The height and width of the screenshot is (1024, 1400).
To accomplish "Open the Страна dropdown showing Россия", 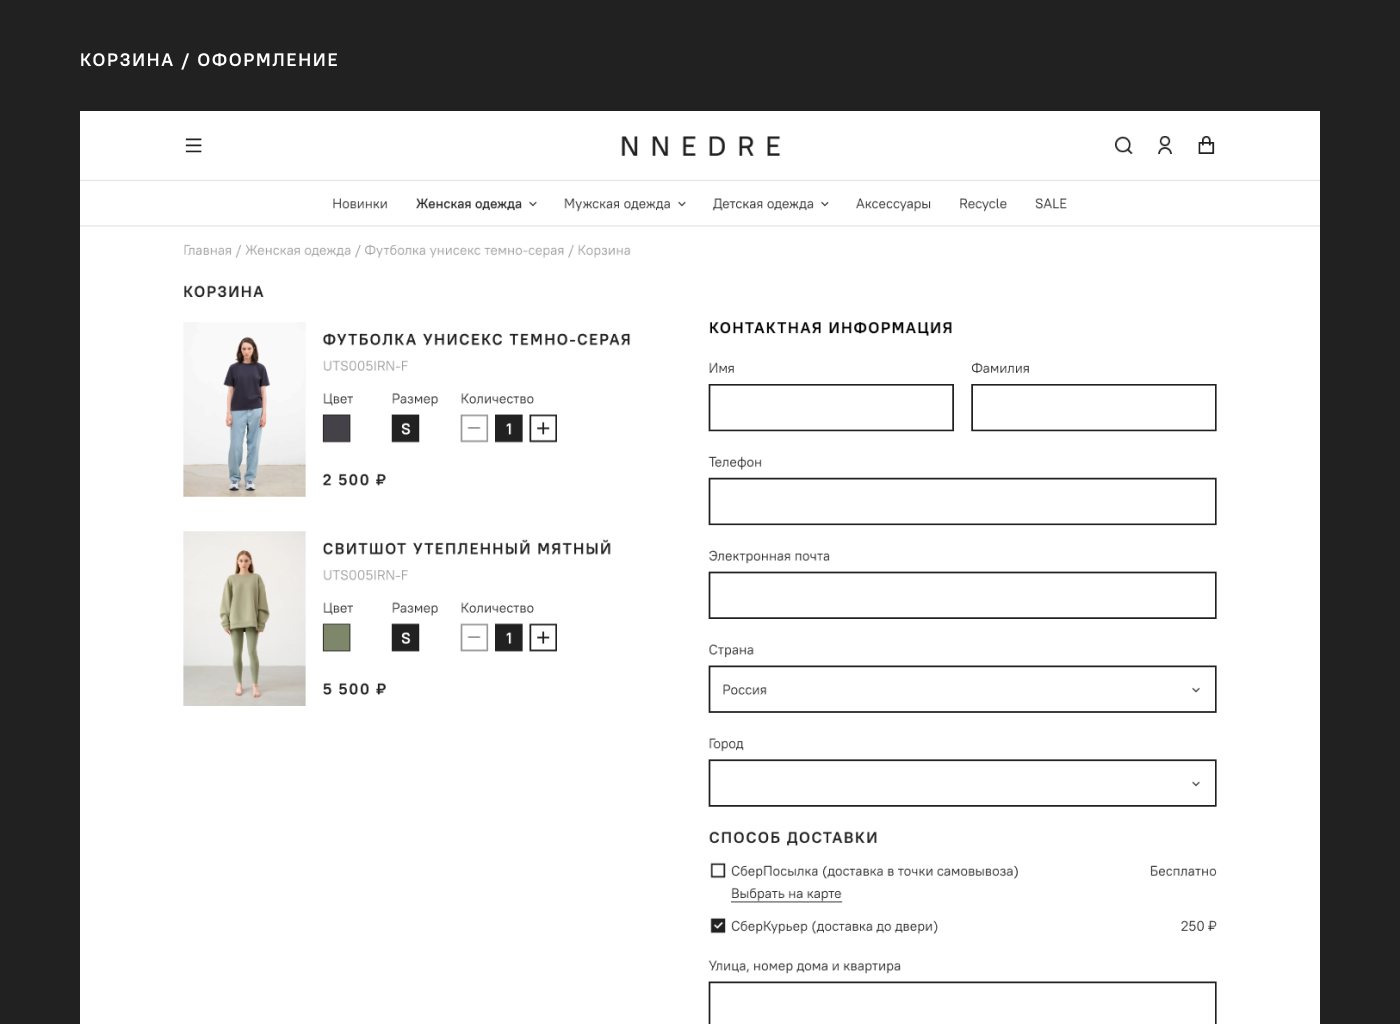I will pyautogui.click(x=962, y=690).
